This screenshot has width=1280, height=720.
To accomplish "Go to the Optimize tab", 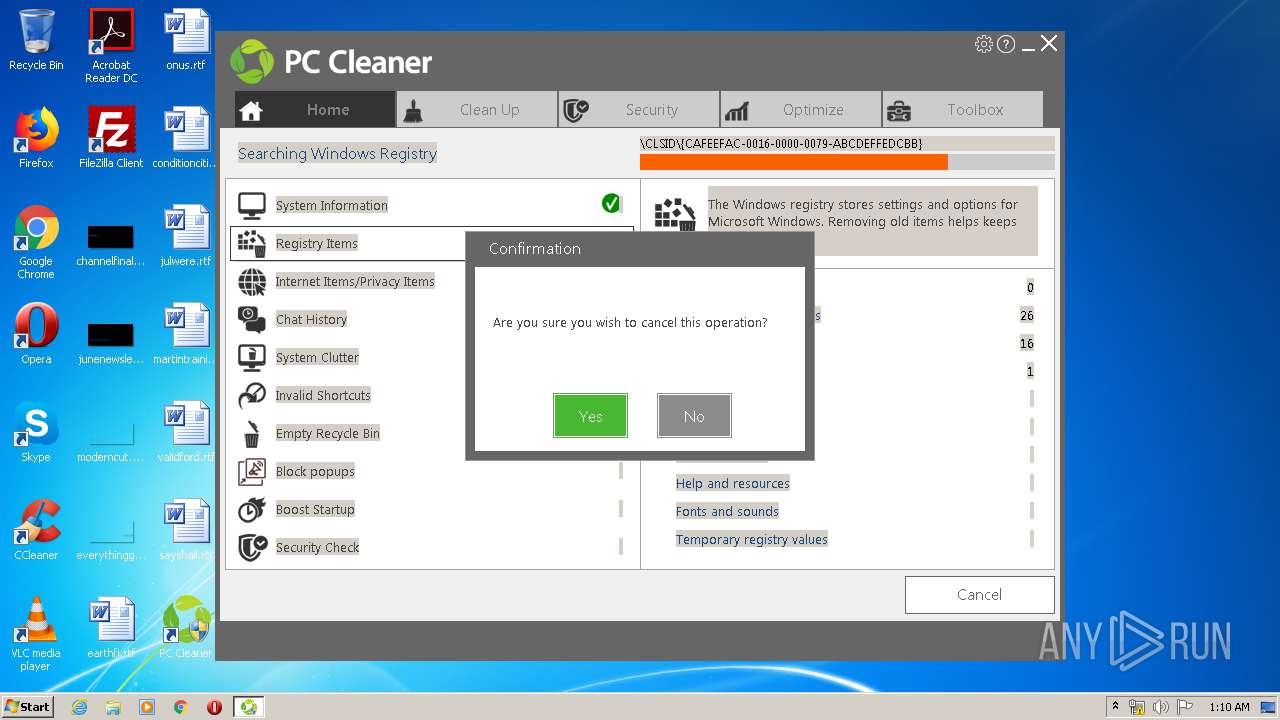I will [x=801, y=110].
